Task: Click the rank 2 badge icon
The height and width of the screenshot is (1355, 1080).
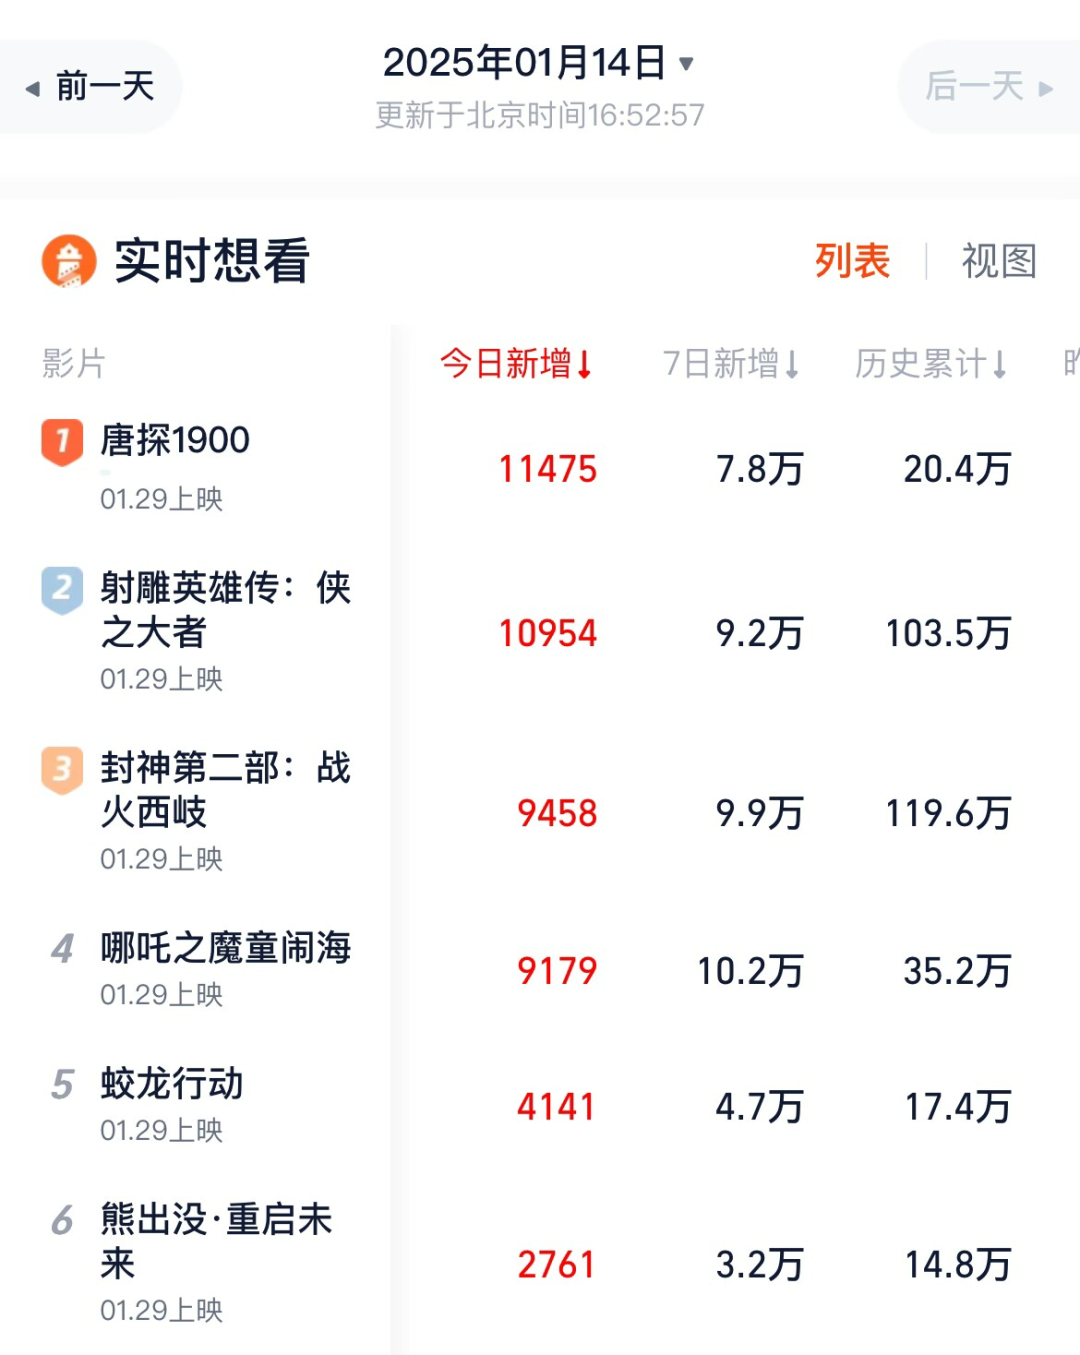Action: pyautogui.click(x=62, y=589)
